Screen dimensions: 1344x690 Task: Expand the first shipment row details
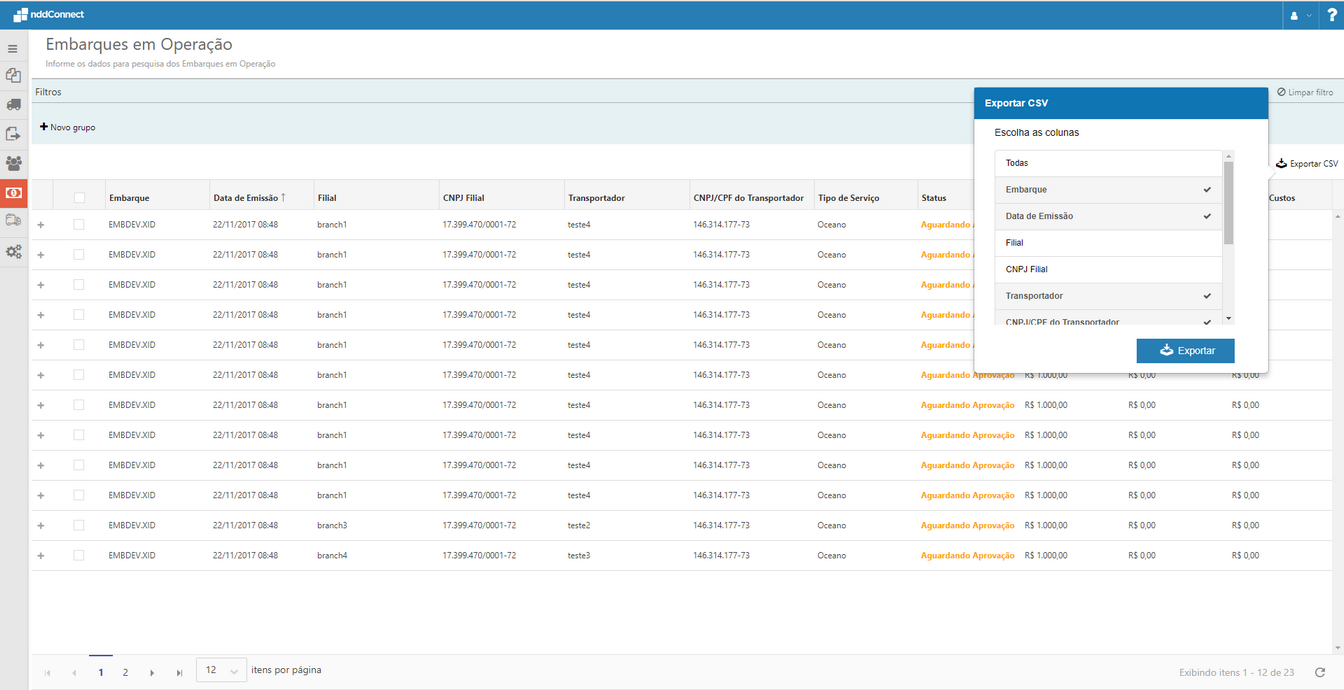pos(41,225)
